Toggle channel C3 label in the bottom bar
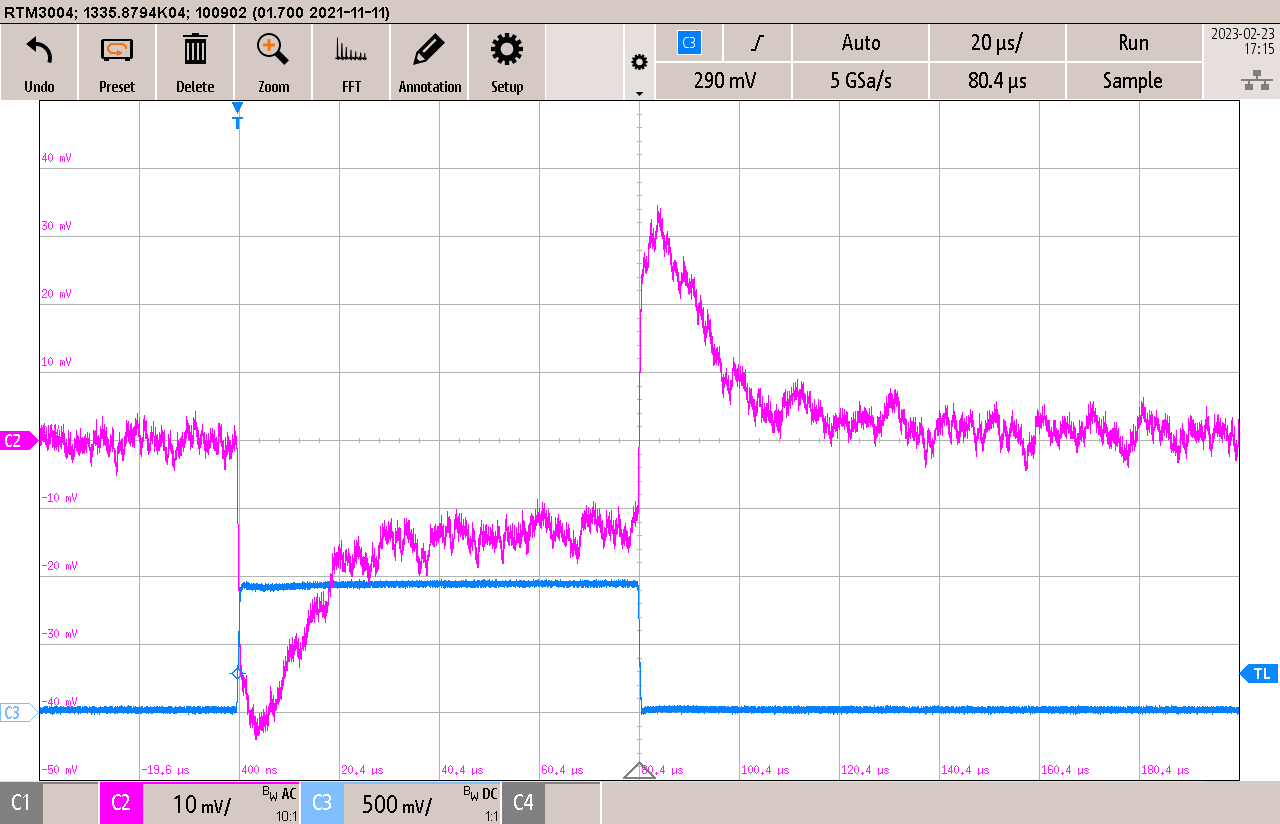1280x824 pixels. tap(322, 803)
